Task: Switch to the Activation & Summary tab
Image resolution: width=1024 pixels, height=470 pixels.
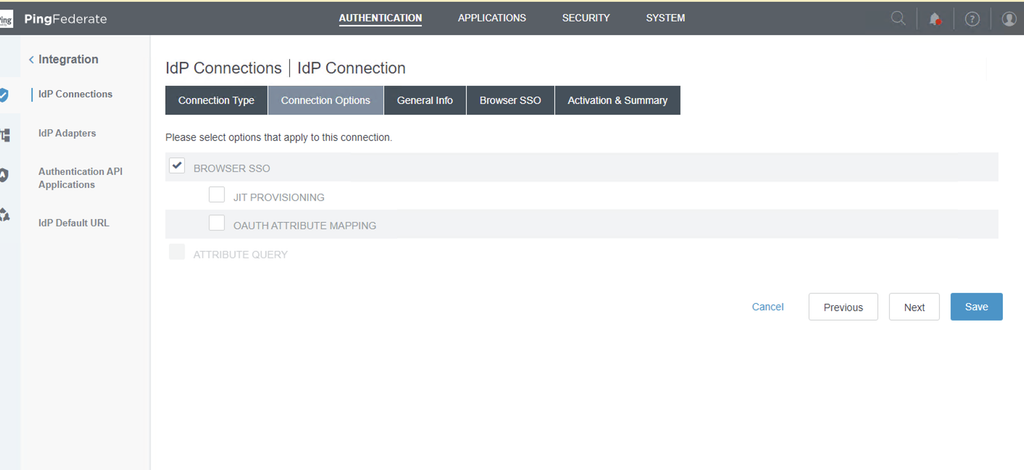Action: click(x=618, y=101)
